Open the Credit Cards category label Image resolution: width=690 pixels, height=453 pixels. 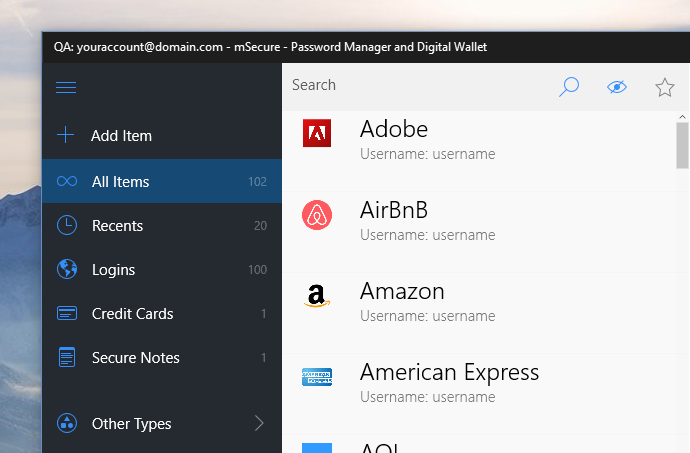point(132,313)
